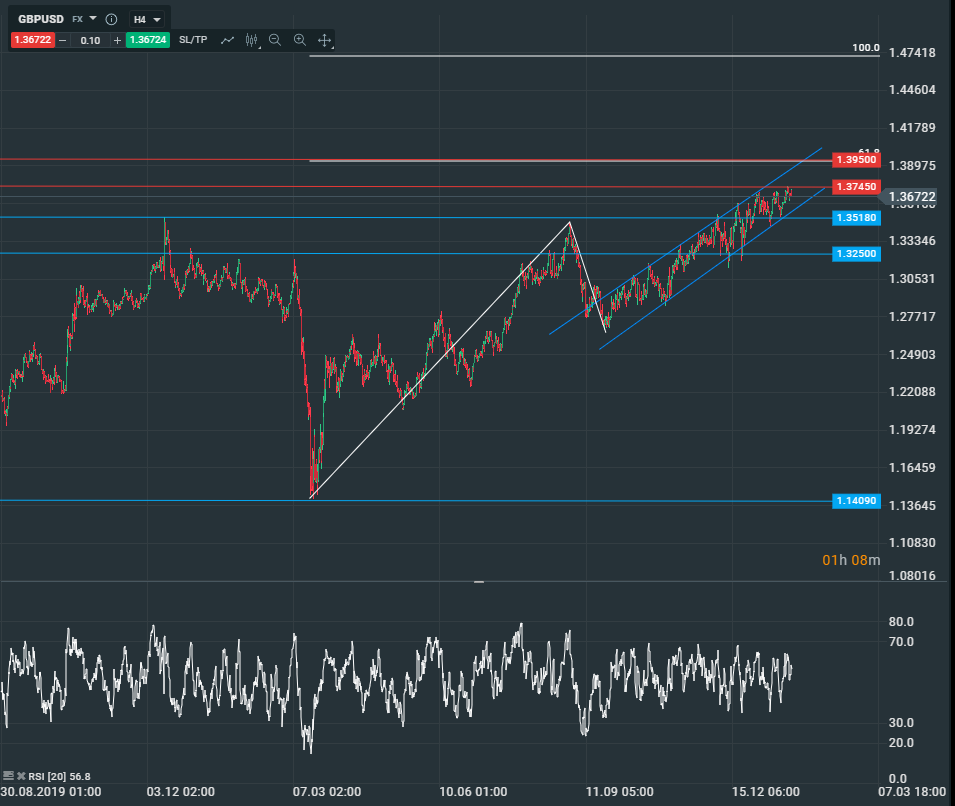Buy at green price 1.36724

pyautogui.click(x=147, y=40)
